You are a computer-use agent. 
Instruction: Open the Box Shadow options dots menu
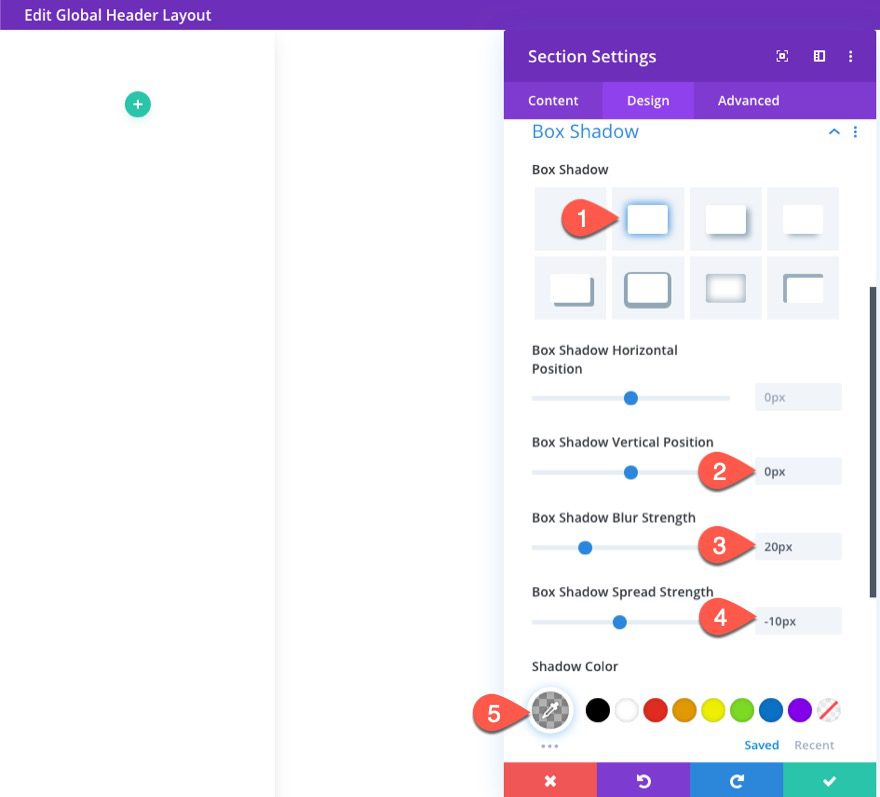(855, 131)
